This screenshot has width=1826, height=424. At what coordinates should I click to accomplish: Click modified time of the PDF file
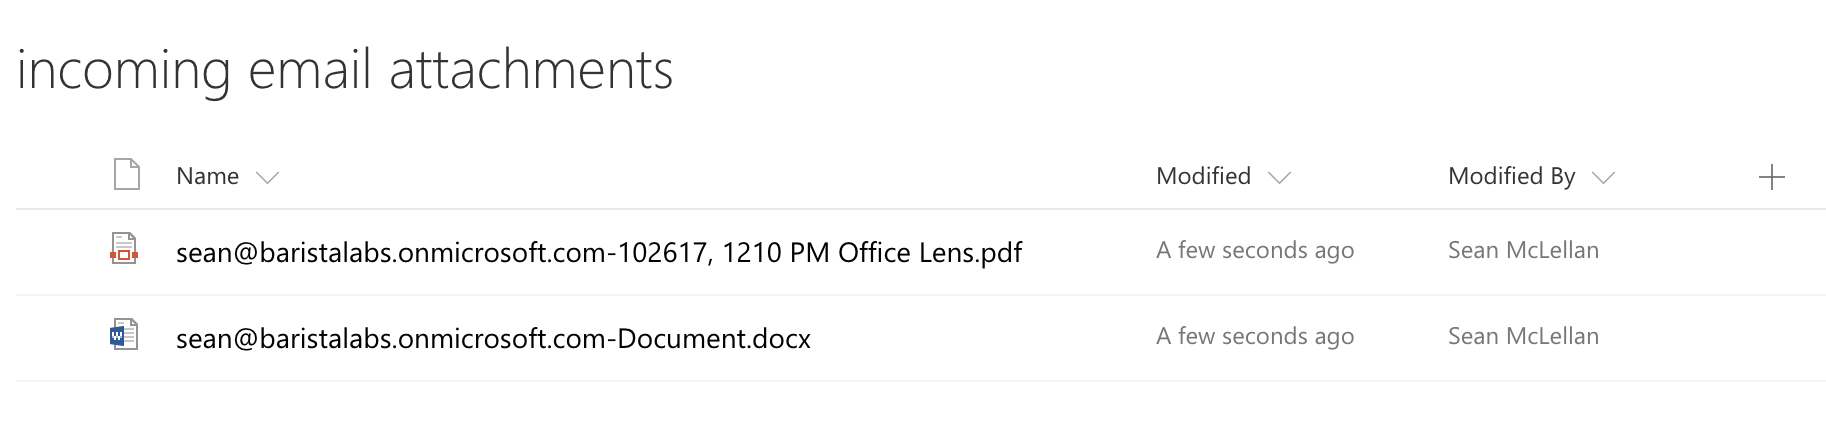click(1255, 250)
